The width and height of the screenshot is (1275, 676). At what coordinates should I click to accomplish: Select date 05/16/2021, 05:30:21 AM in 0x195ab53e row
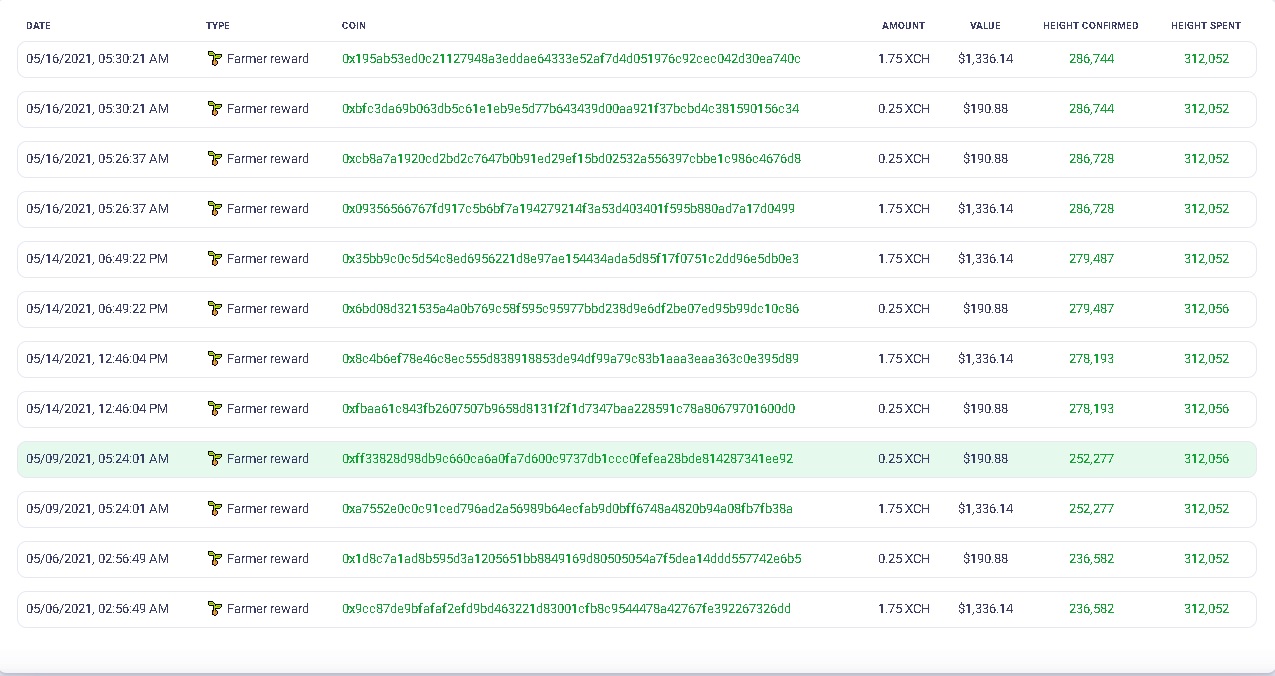click(x=97, y=59)
